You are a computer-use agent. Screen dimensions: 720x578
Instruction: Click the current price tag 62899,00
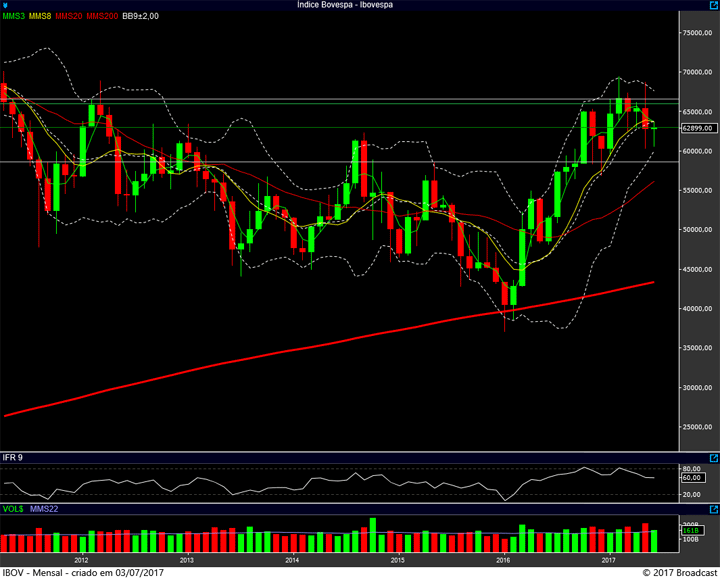point(697,128)
